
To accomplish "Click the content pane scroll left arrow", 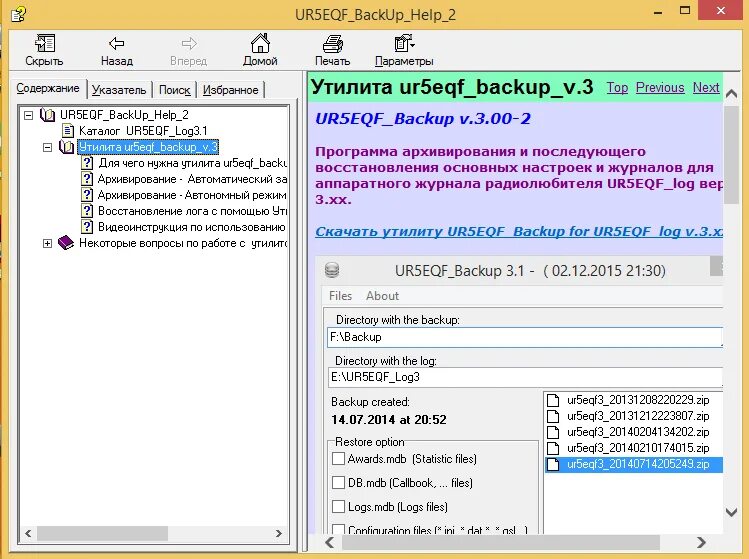I will pos(330,542).
